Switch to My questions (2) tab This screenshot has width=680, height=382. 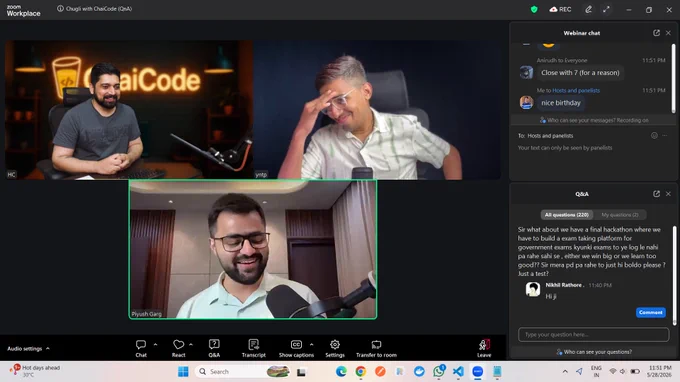pos(620,215)
